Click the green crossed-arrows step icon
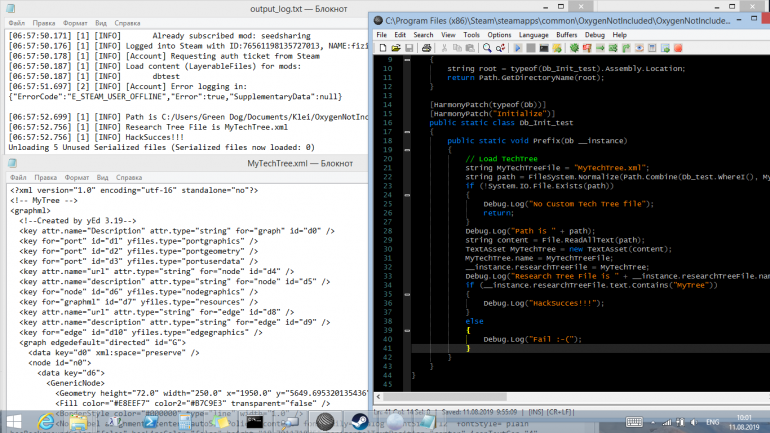770x433 pixels. (x=613, y=48)
